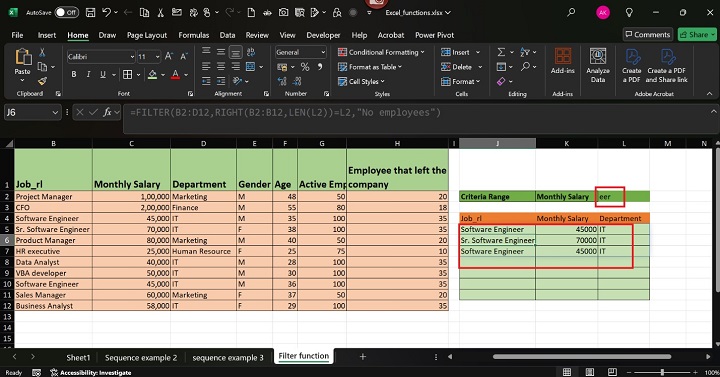Click the Create a PDF icon

click(x=632, y=65)
